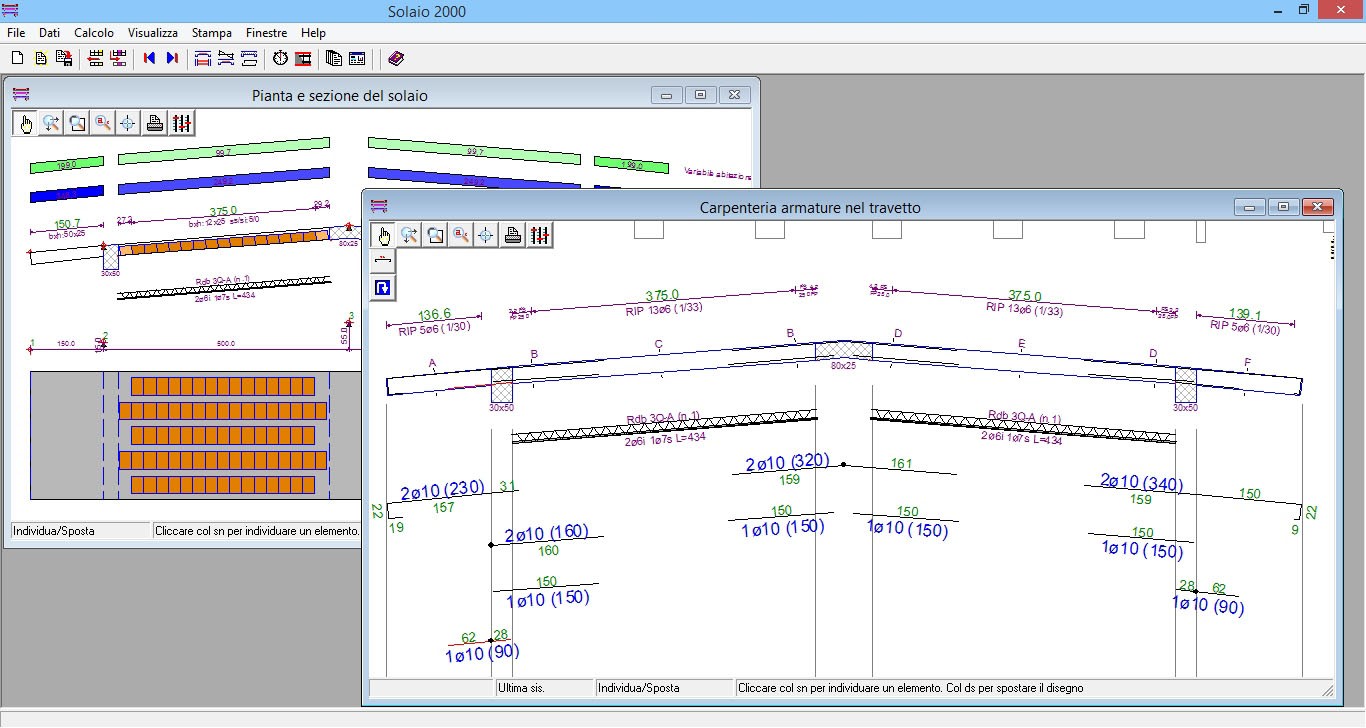Viewport: 1366px width, 728px height.
Task: Open the Visualizza menu
Action: click(x=153, y=33)
